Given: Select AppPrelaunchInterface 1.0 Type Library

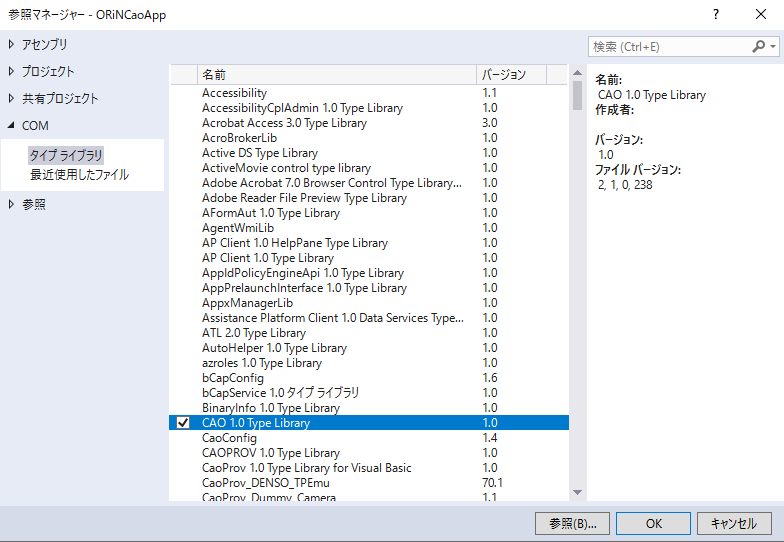Looking at the screenshot, I should click(369, 288).
